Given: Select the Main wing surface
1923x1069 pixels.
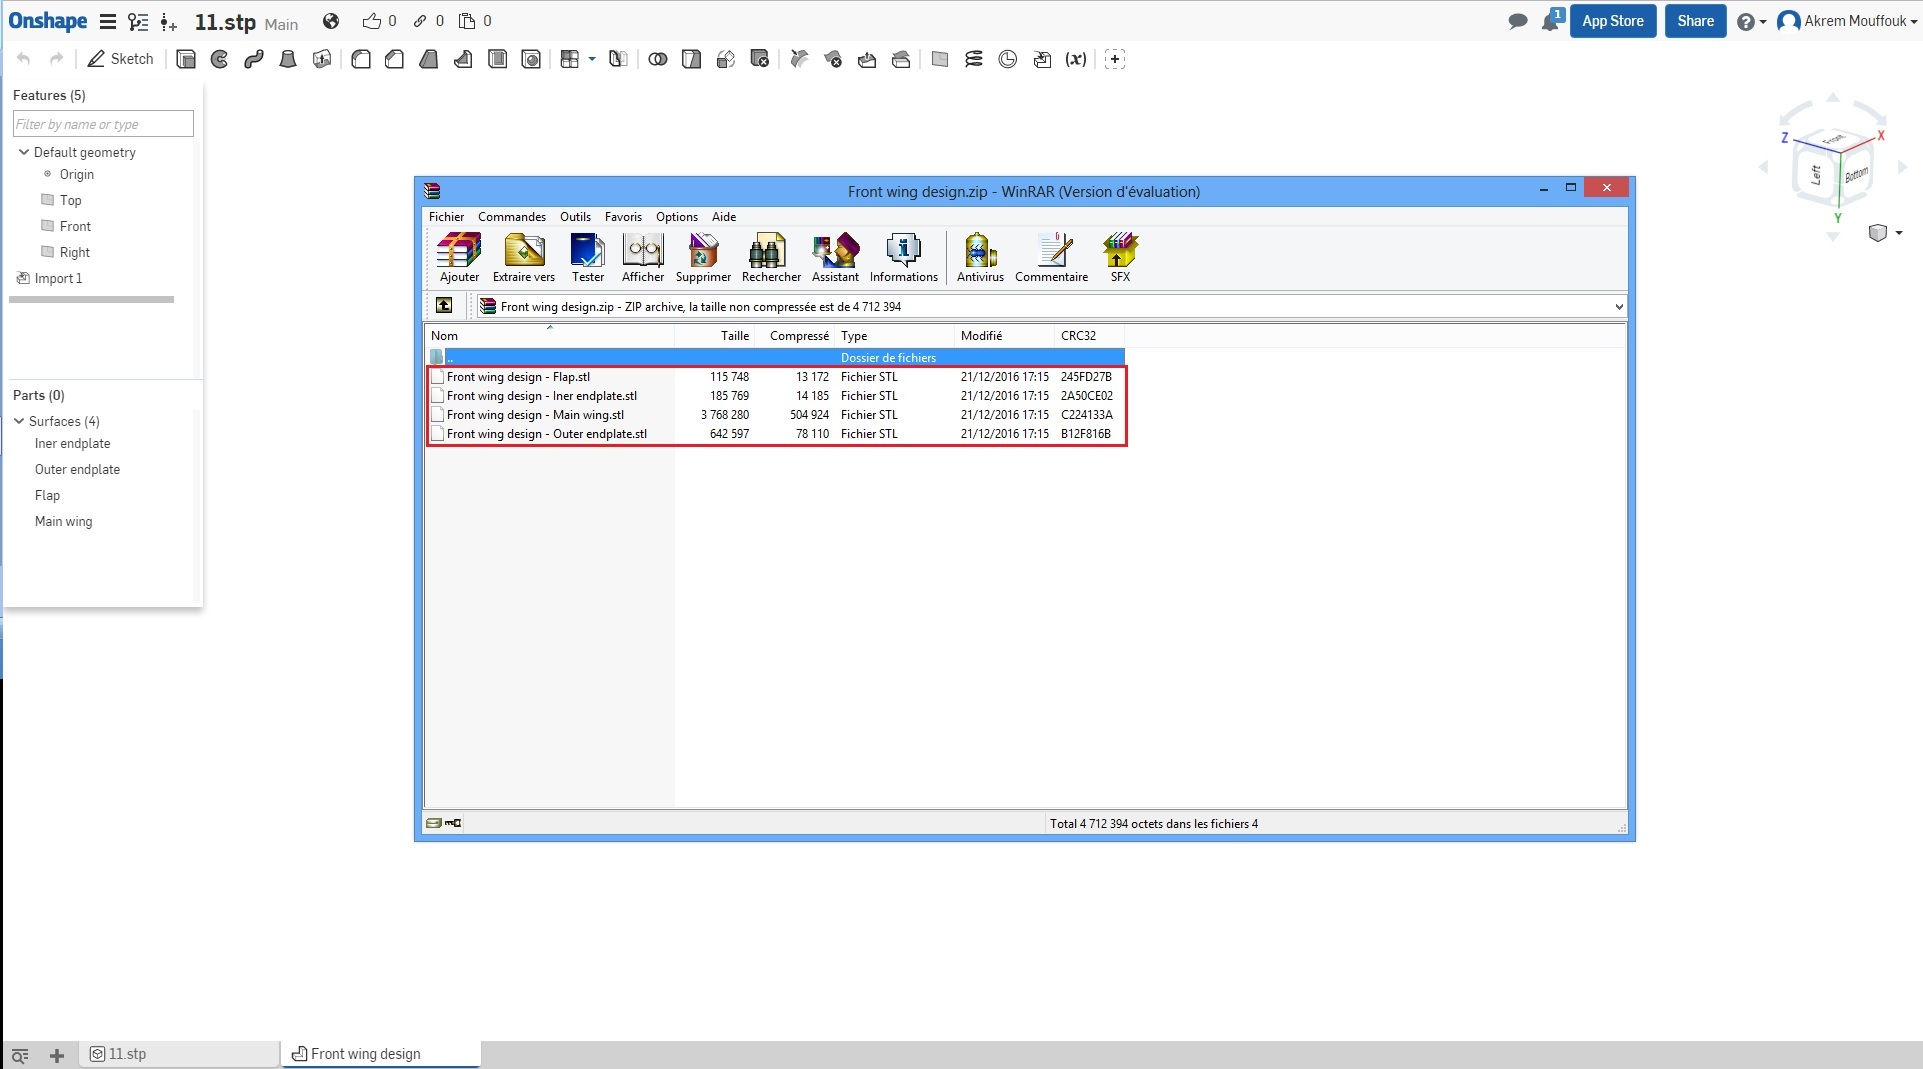Looking at the screenshot, I should (63, 521).
